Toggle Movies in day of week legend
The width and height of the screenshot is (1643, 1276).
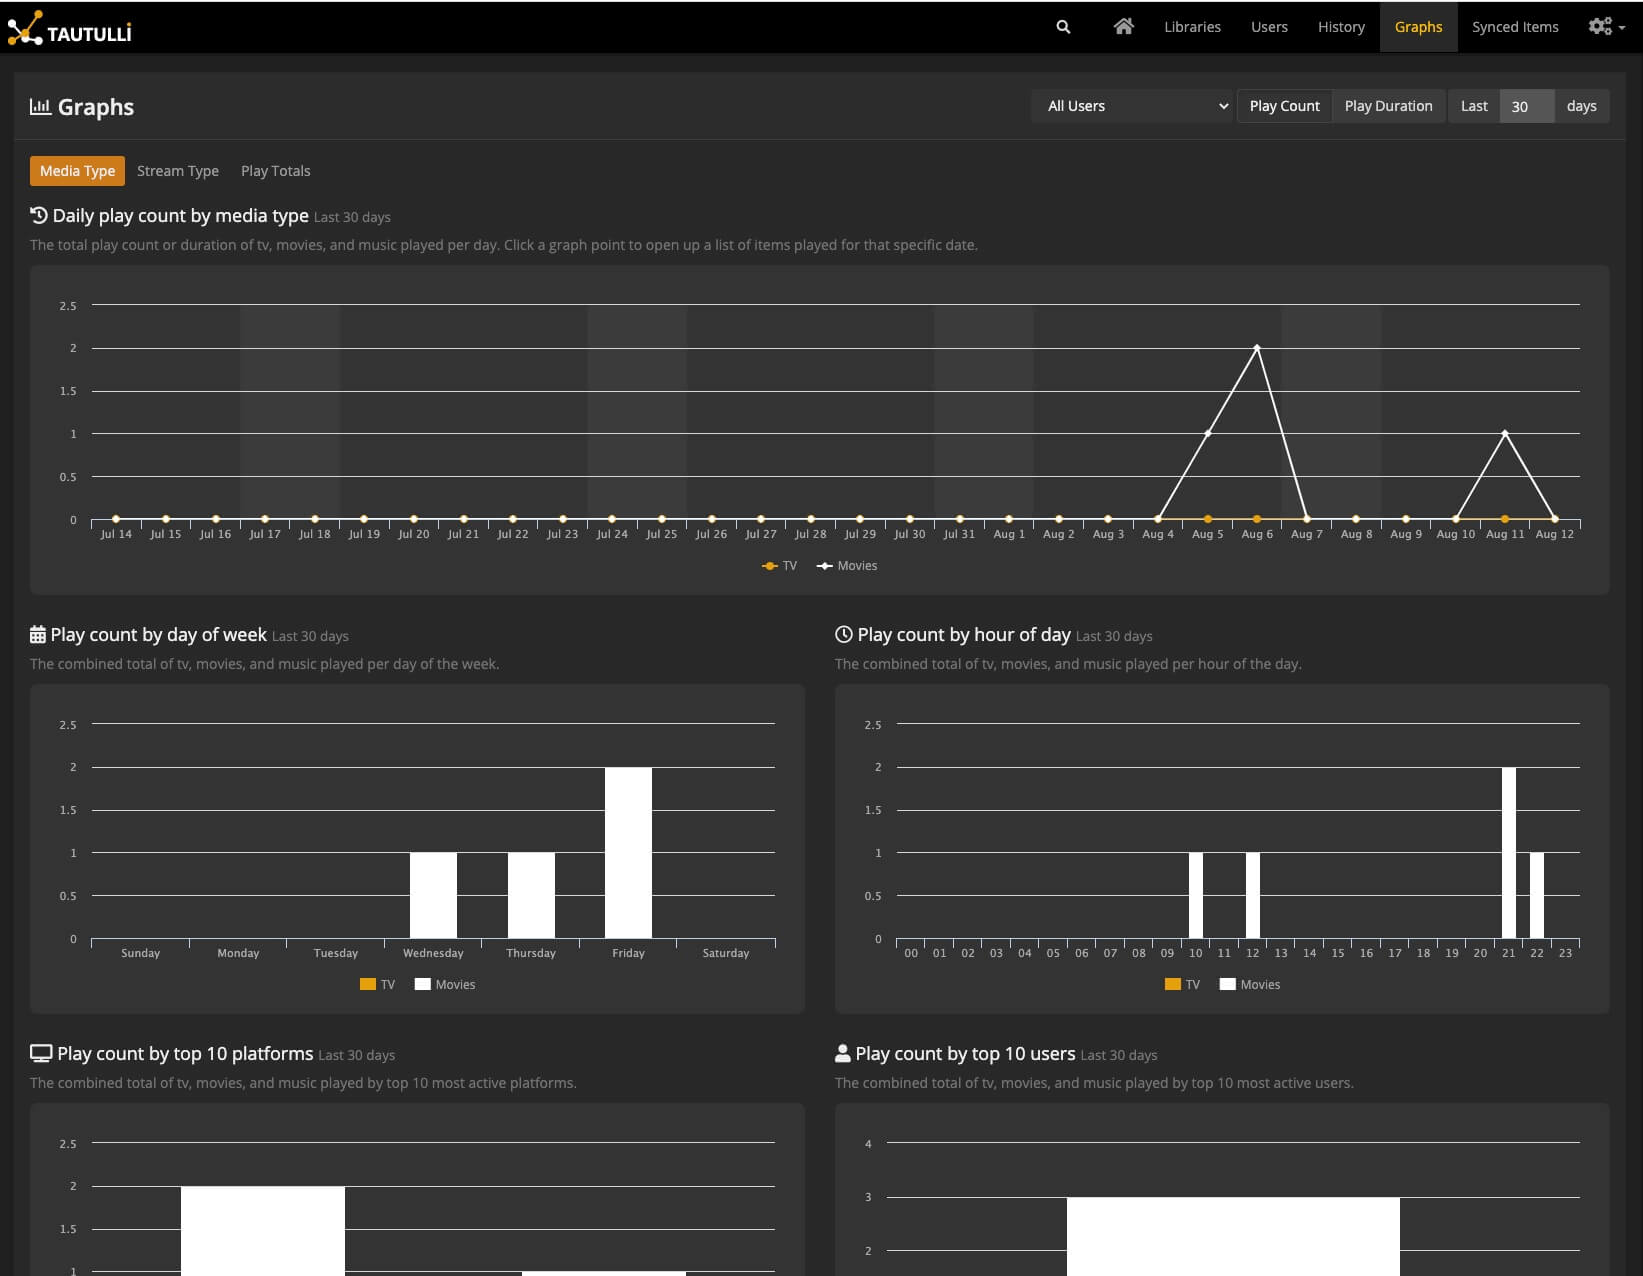tap(445, 985)
